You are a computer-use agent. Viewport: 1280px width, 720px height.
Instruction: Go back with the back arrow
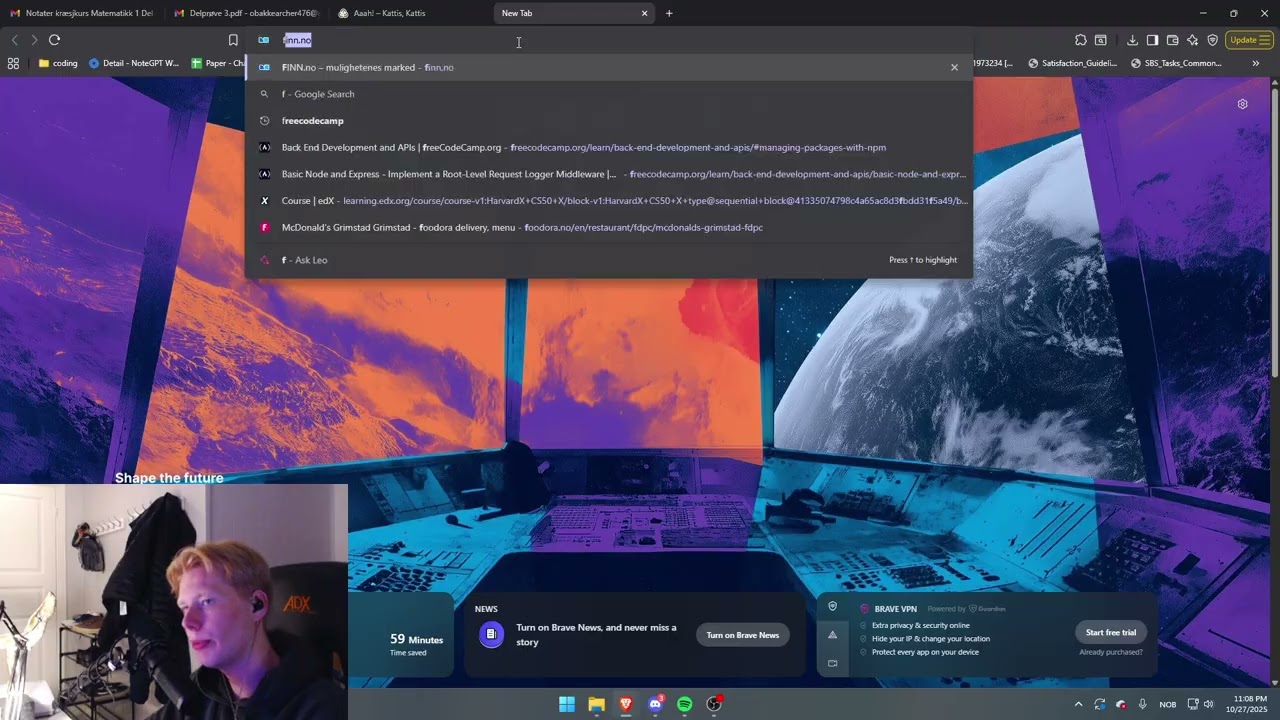[14, 40]
